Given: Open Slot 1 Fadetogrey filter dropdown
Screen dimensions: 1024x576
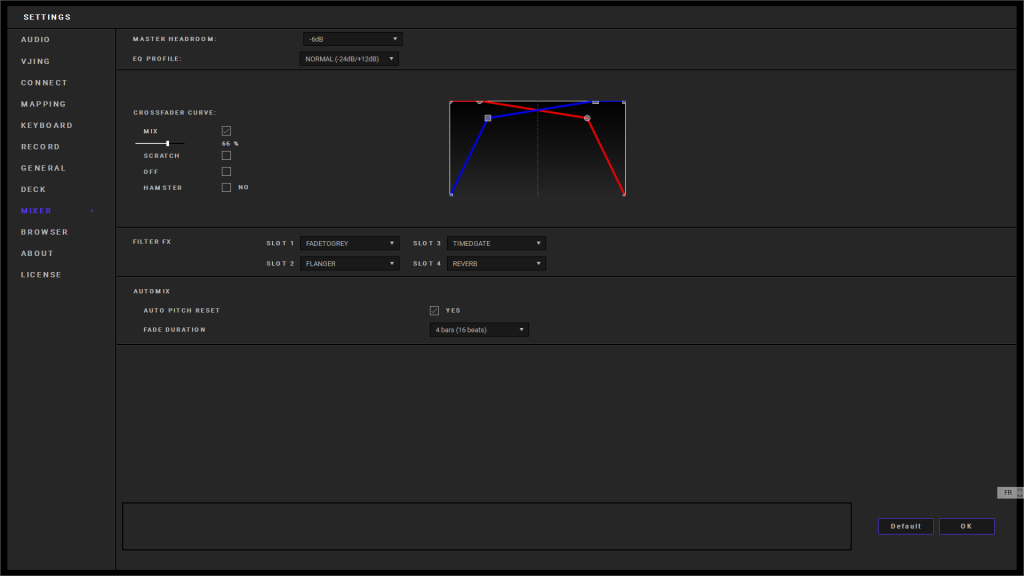Looking at the screenshot, I should [349, 243].
